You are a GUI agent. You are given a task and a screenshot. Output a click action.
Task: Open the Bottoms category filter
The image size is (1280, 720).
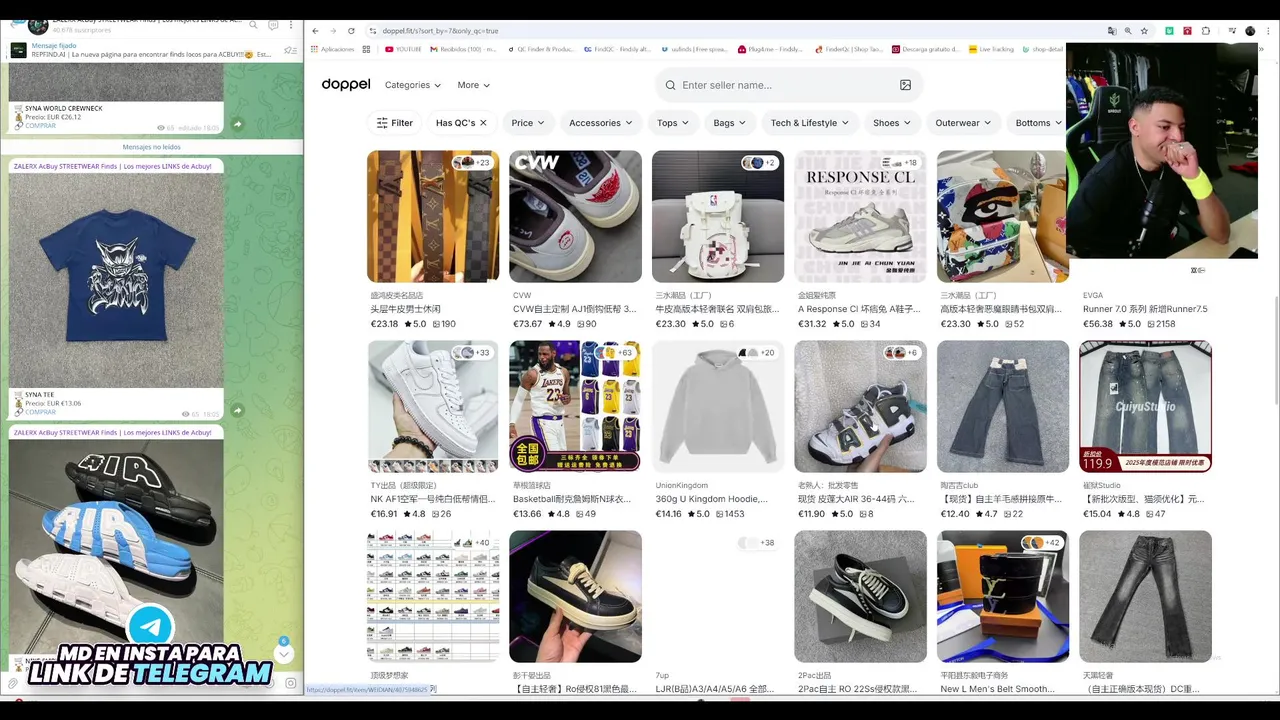1039,123
